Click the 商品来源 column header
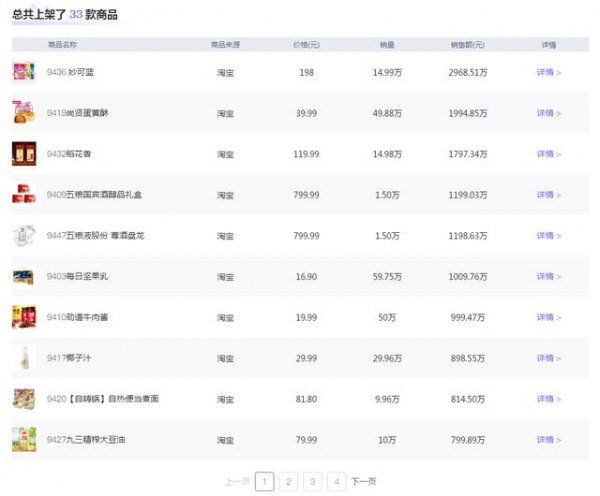The width and height of the screenshot is (600, 496). [225, 45]
